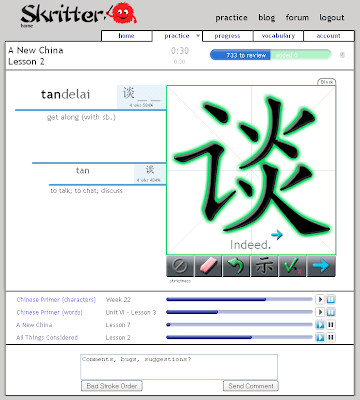The width and height of the screenshot is (360, 400).
Task: Play Chinese Primer (characters) list
Action: [x=320, y=299]
